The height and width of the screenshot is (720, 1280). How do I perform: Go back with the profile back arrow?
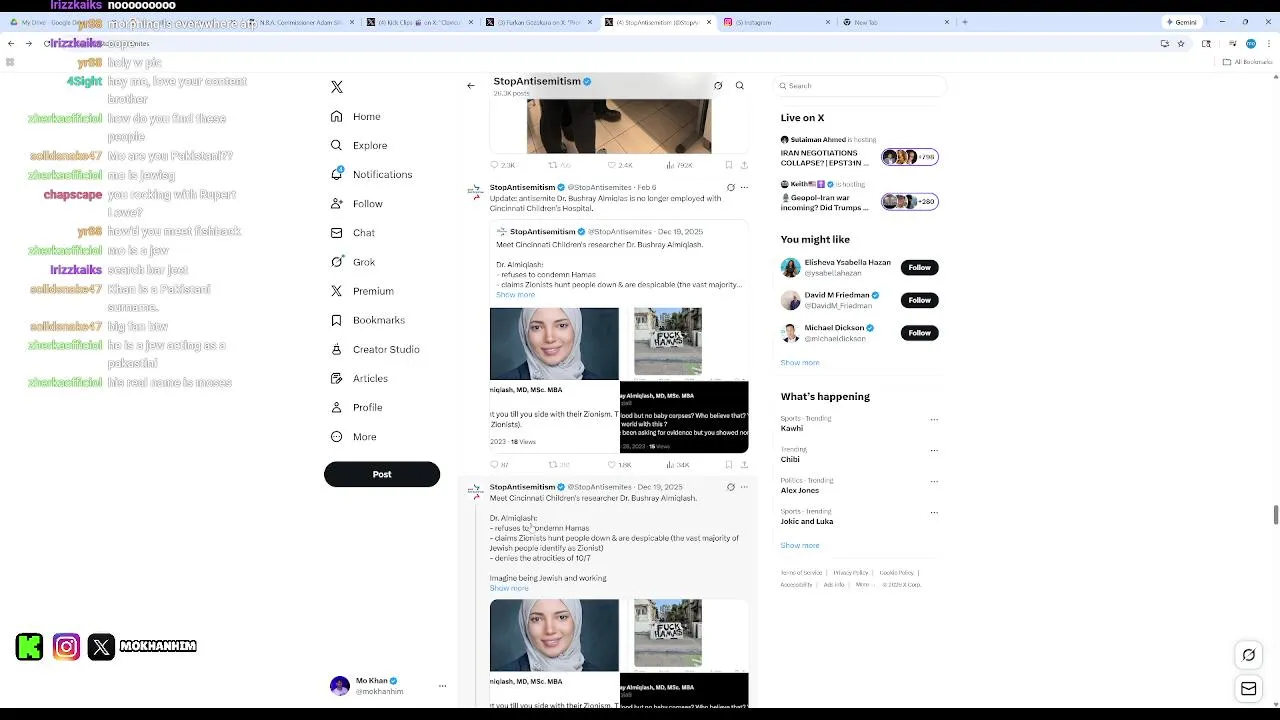[471, 86]
